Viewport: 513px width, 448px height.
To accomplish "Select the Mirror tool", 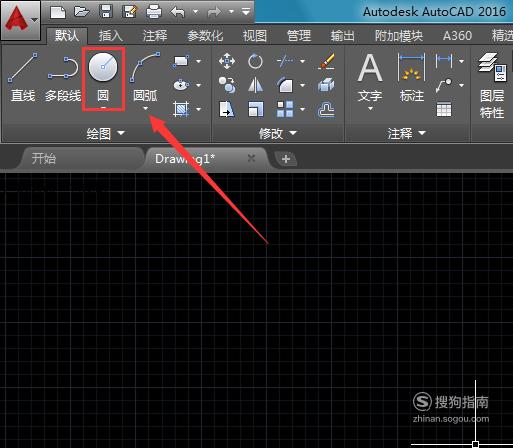I will (x=255, y=85).
